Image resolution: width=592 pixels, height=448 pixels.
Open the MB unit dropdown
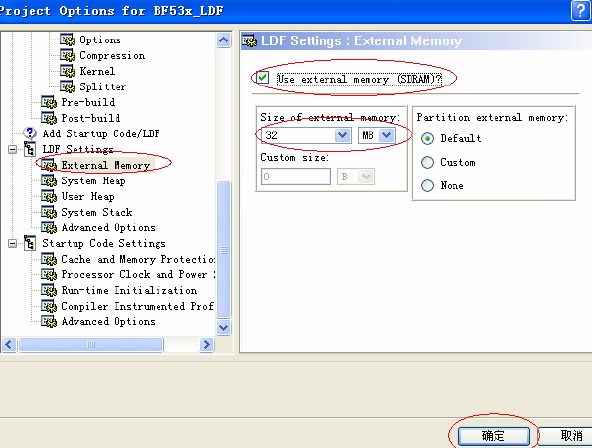point(387,135)
